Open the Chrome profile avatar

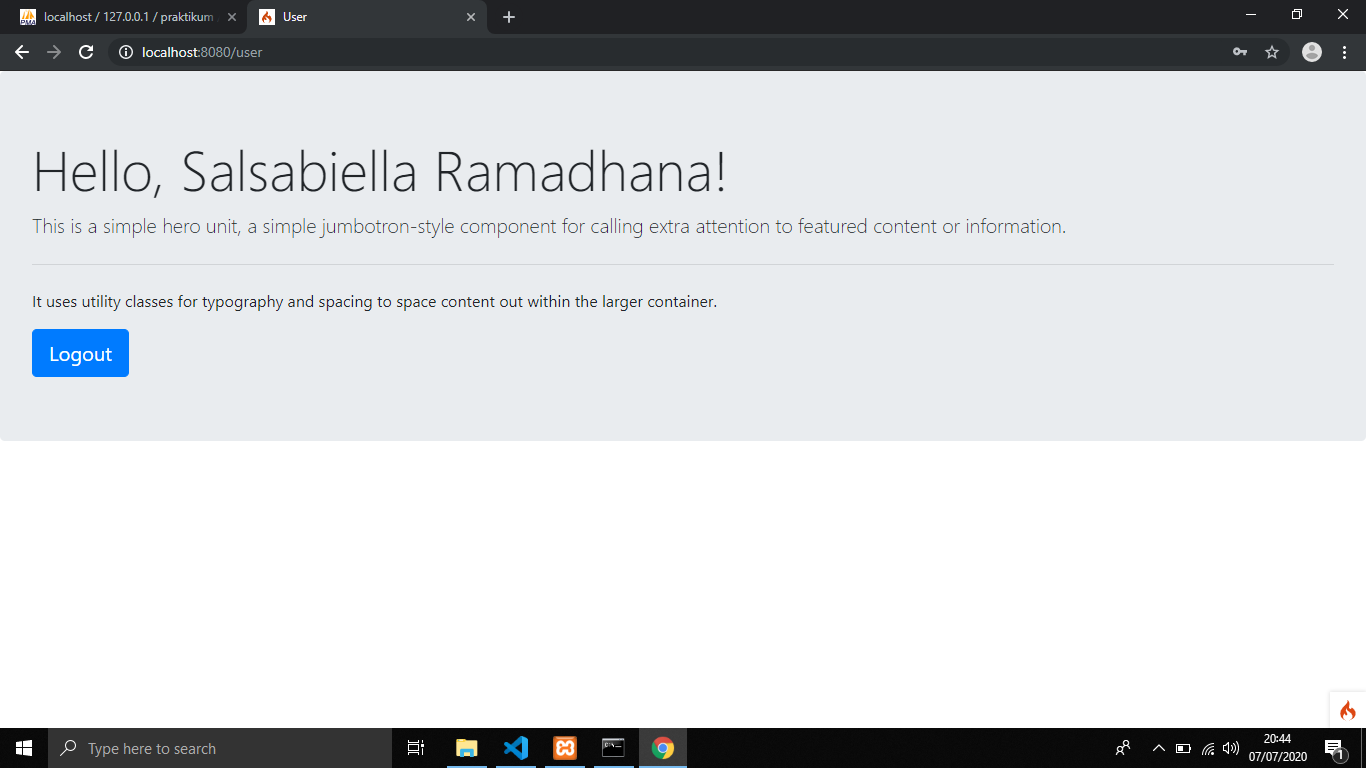[1312, 52]
